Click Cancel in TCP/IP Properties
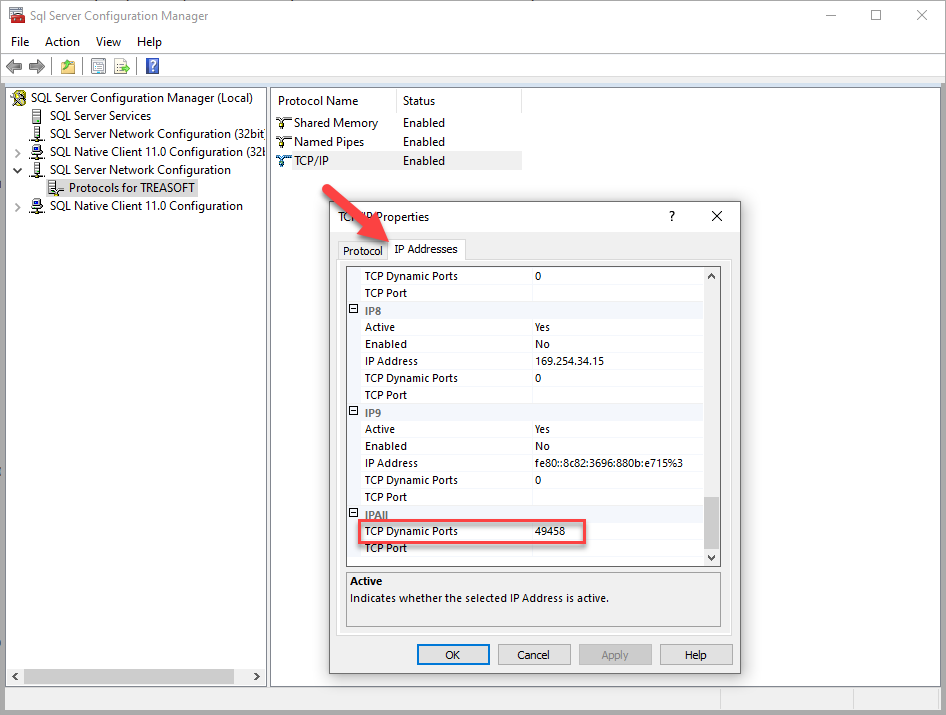Screen dimensions: 946x715 tap(533, 655)
